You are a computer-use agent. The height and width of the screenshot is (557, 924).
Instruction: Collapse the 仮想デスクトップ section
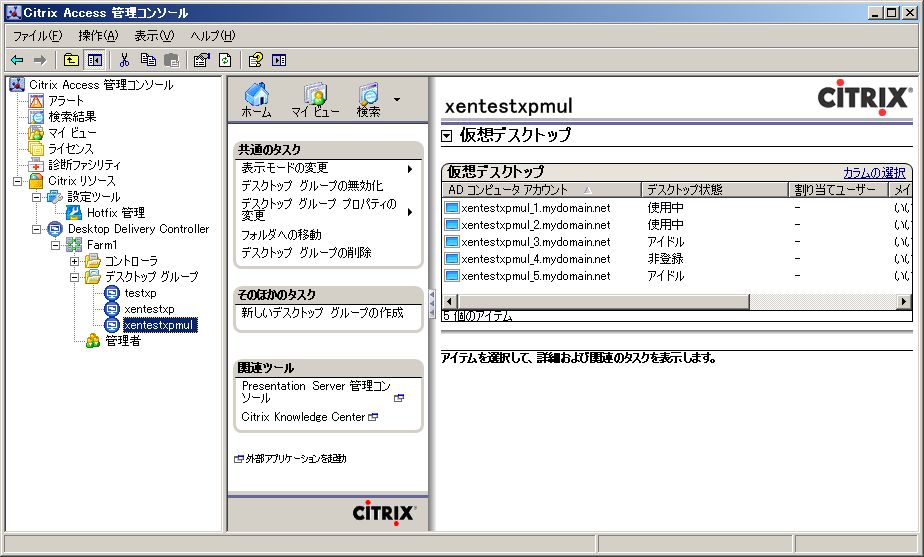[447, 136]
